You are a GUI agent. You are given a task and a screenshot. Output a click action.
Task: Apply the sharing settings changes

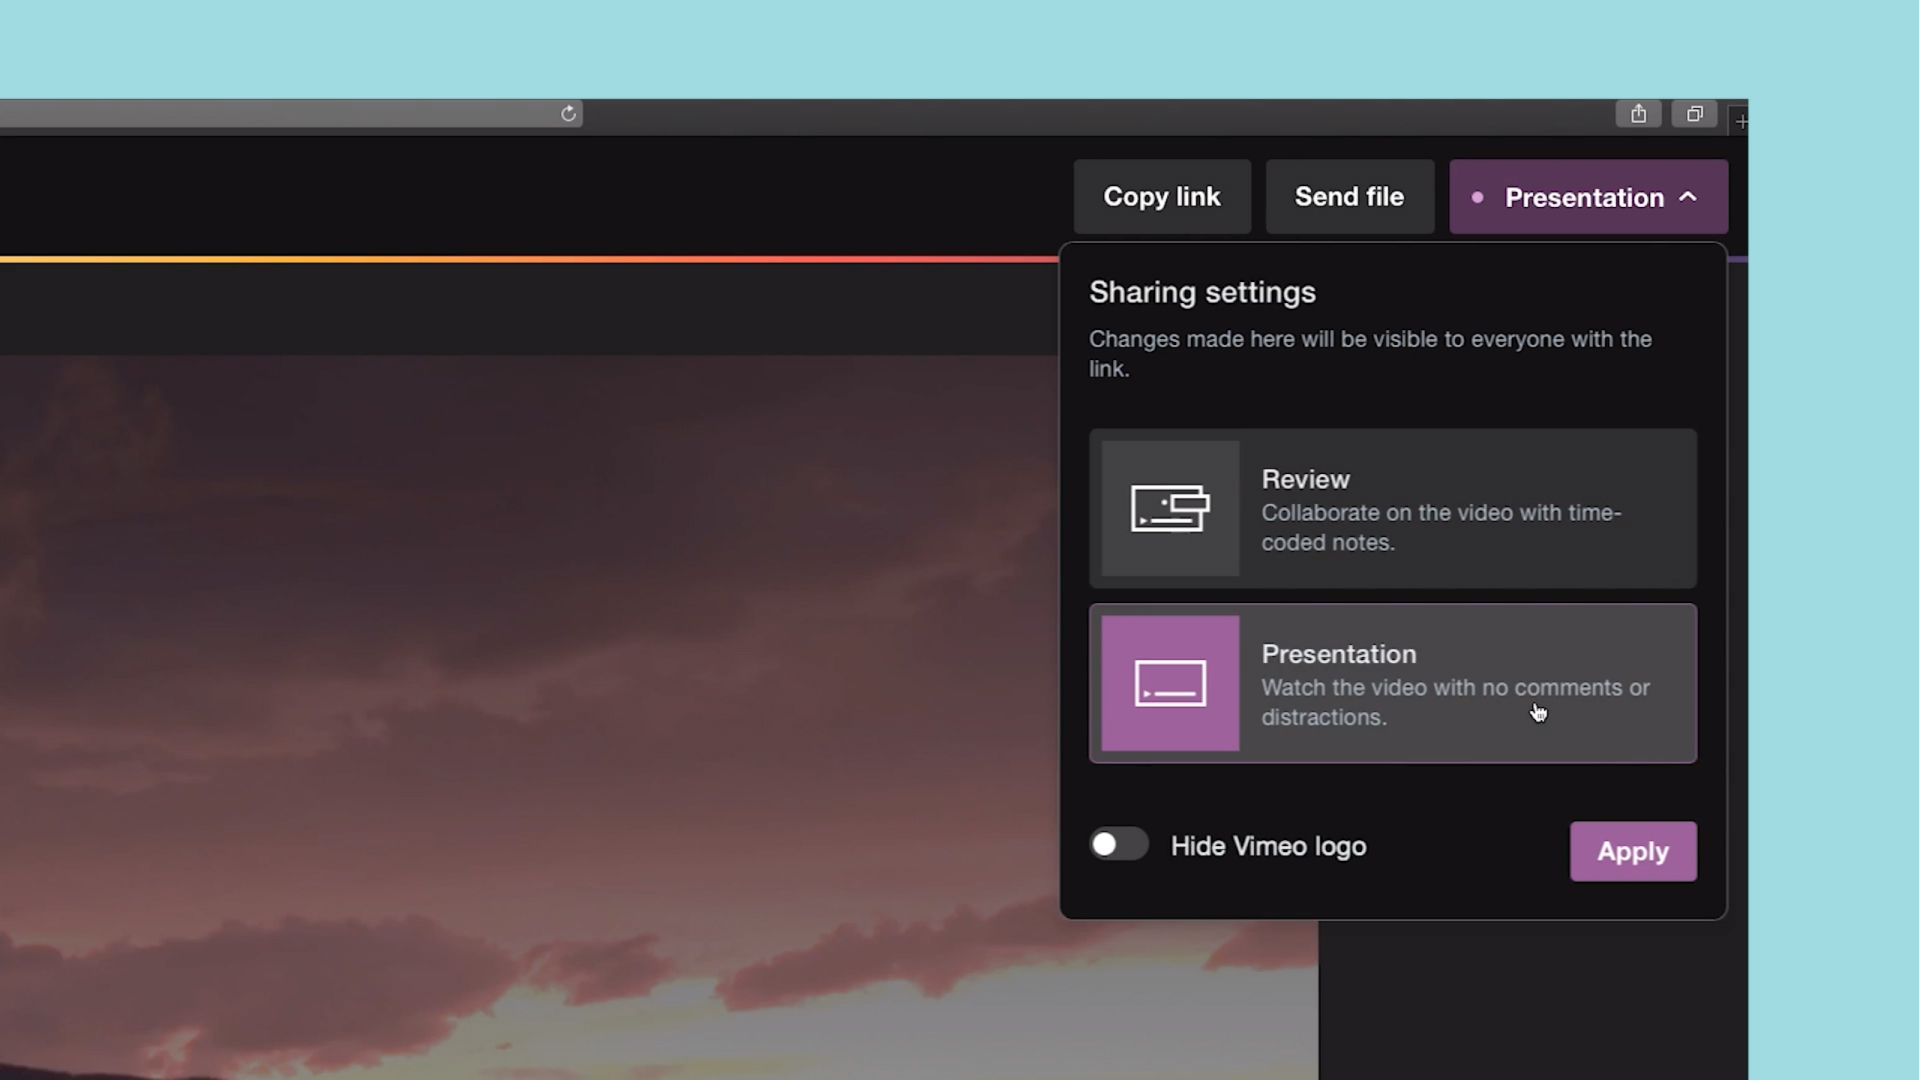(1632, 851)
